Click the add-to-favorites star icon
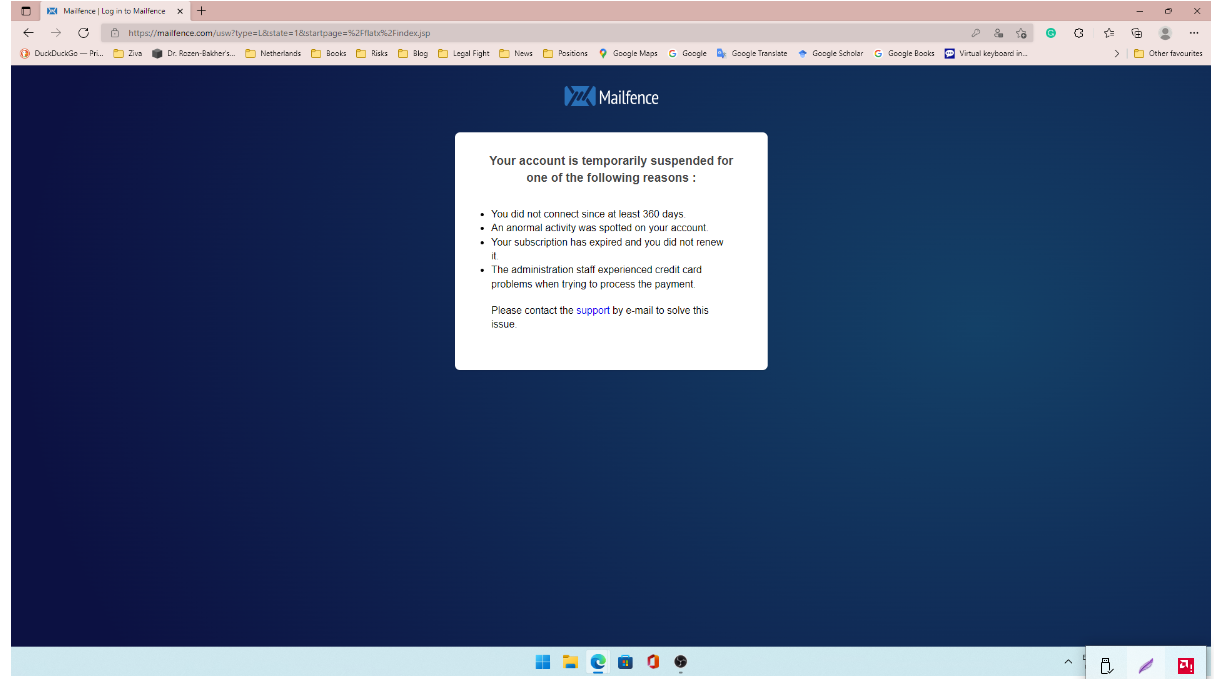The height and width of the screenshot is (679, 1214). click(x=1023, y=33)
